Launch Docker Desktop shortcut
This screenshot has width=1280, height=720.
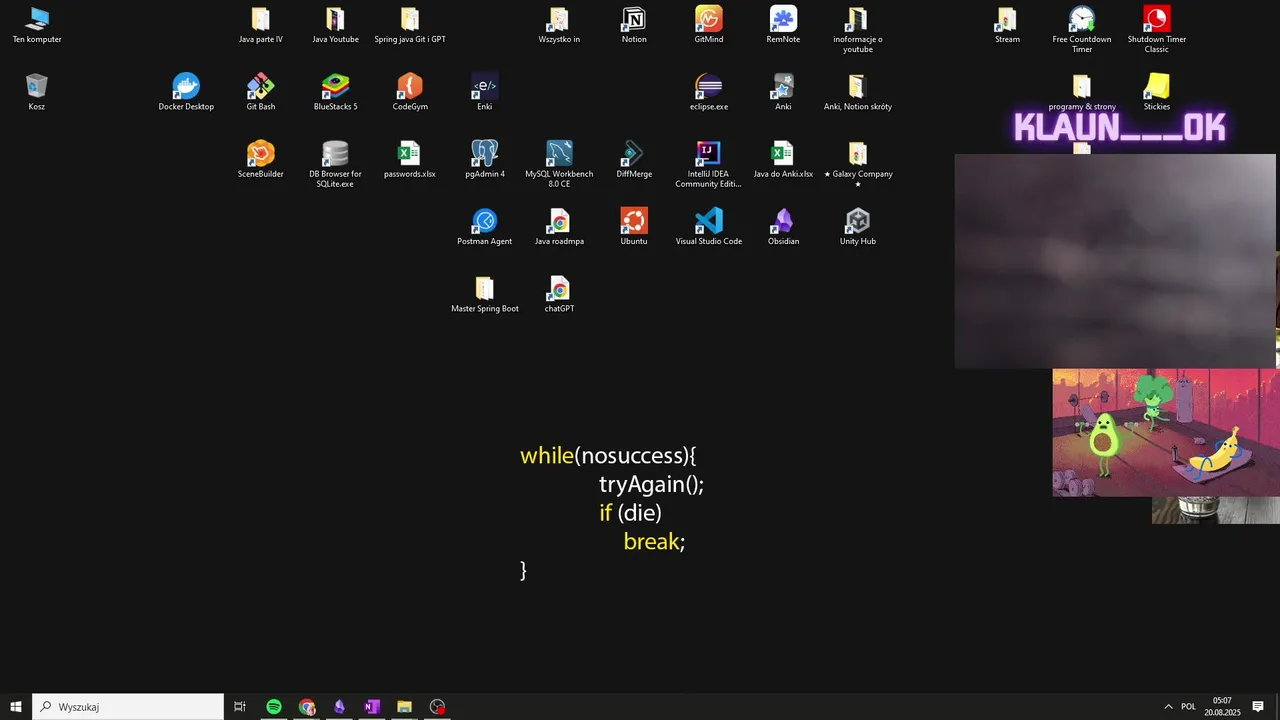point(186,92)
